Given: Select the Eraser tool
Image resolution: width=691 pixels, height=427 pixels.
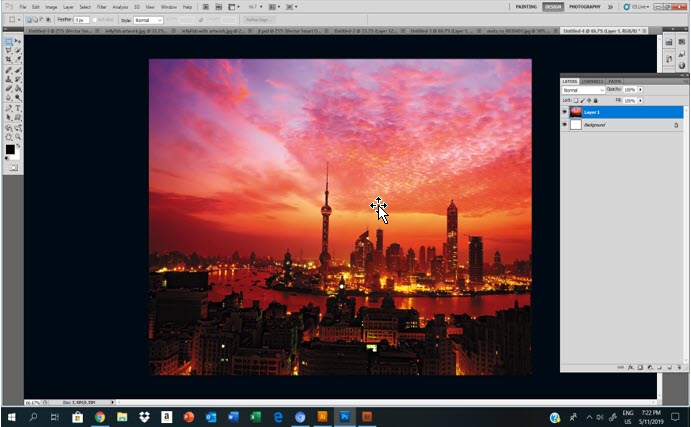Looking at the screenshot, I should [x=8, y=89].
